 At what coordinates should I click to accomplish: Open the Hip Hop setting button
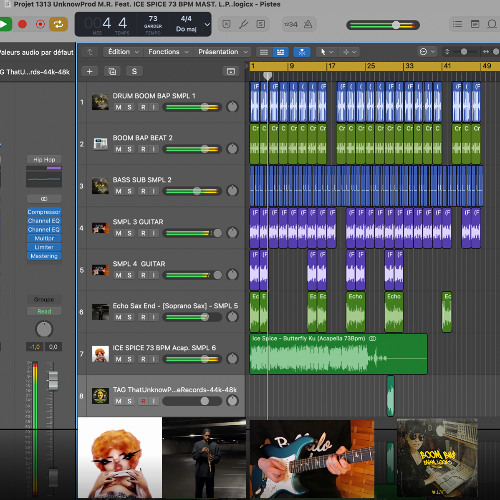(44, 160)
